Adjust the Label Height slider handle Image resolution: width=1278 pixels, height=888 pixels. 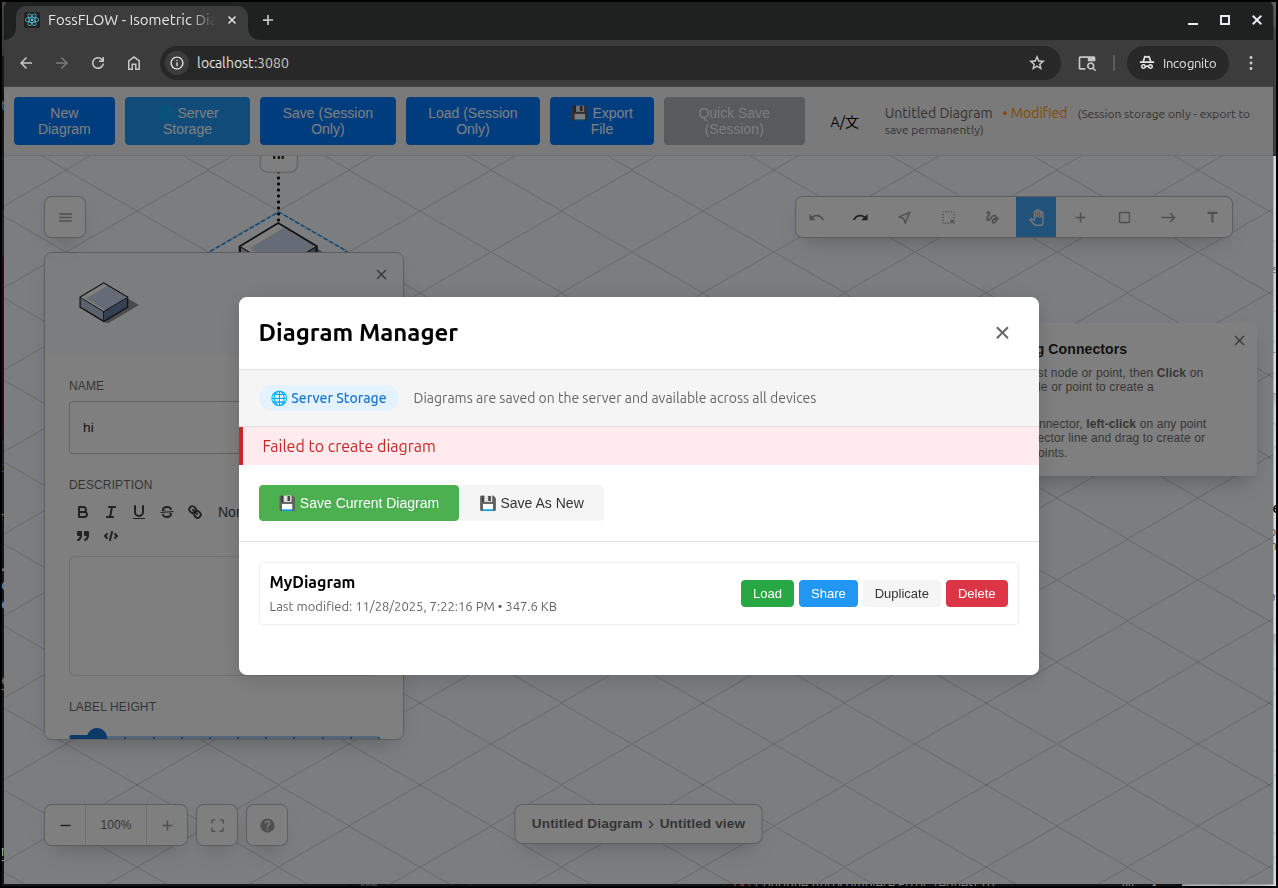pyautogui.click(x=97, y=737)
